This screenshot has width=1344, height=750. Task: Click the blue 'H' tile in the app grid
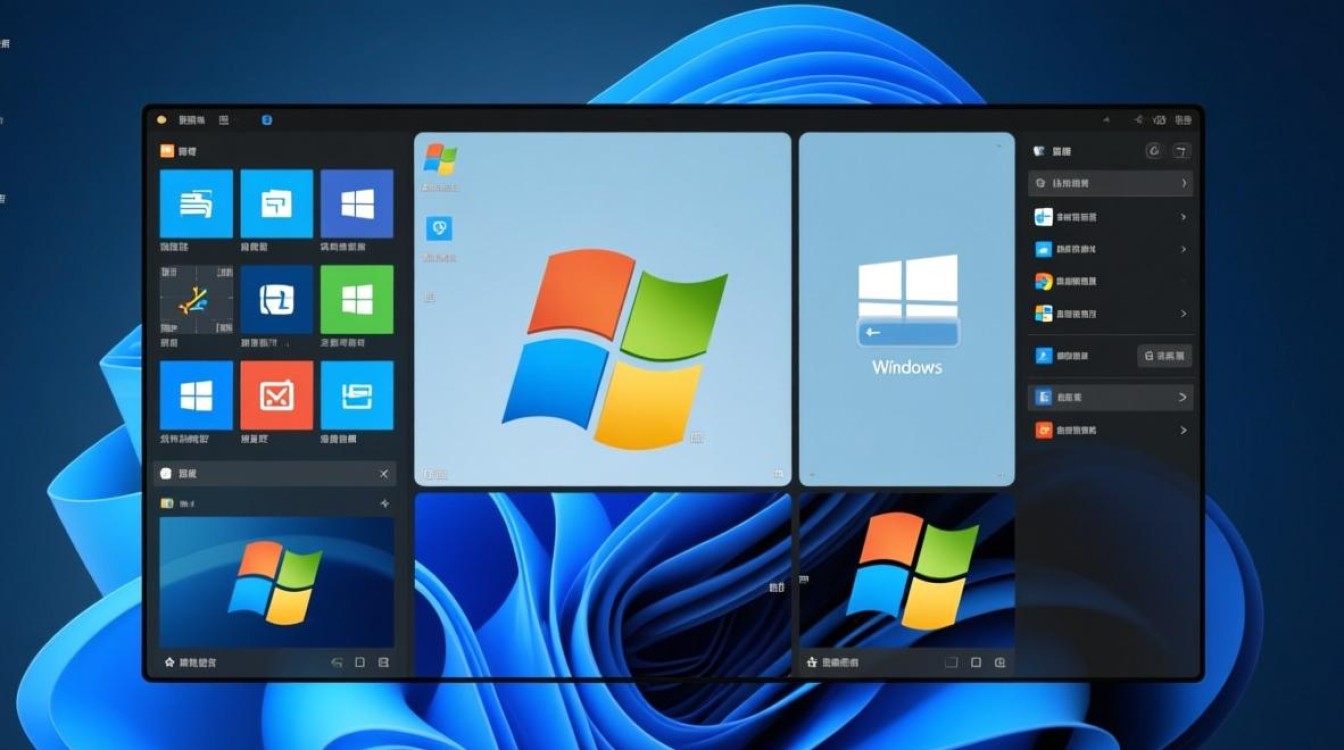pos(276,300)
